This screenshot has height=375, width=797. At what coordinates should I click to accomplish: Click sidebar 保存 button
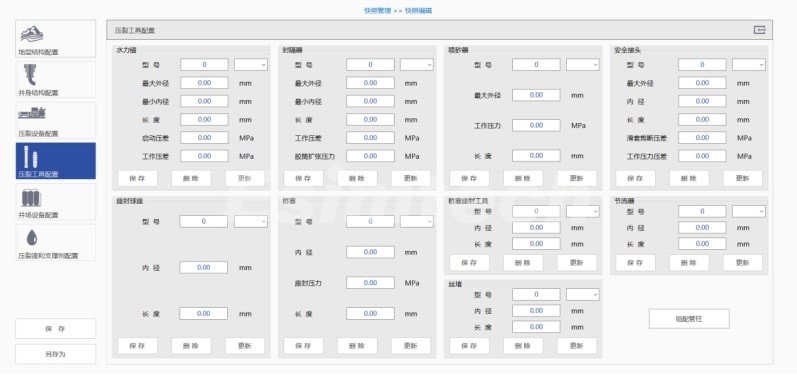pyautogui.click(x=55, y=328)
